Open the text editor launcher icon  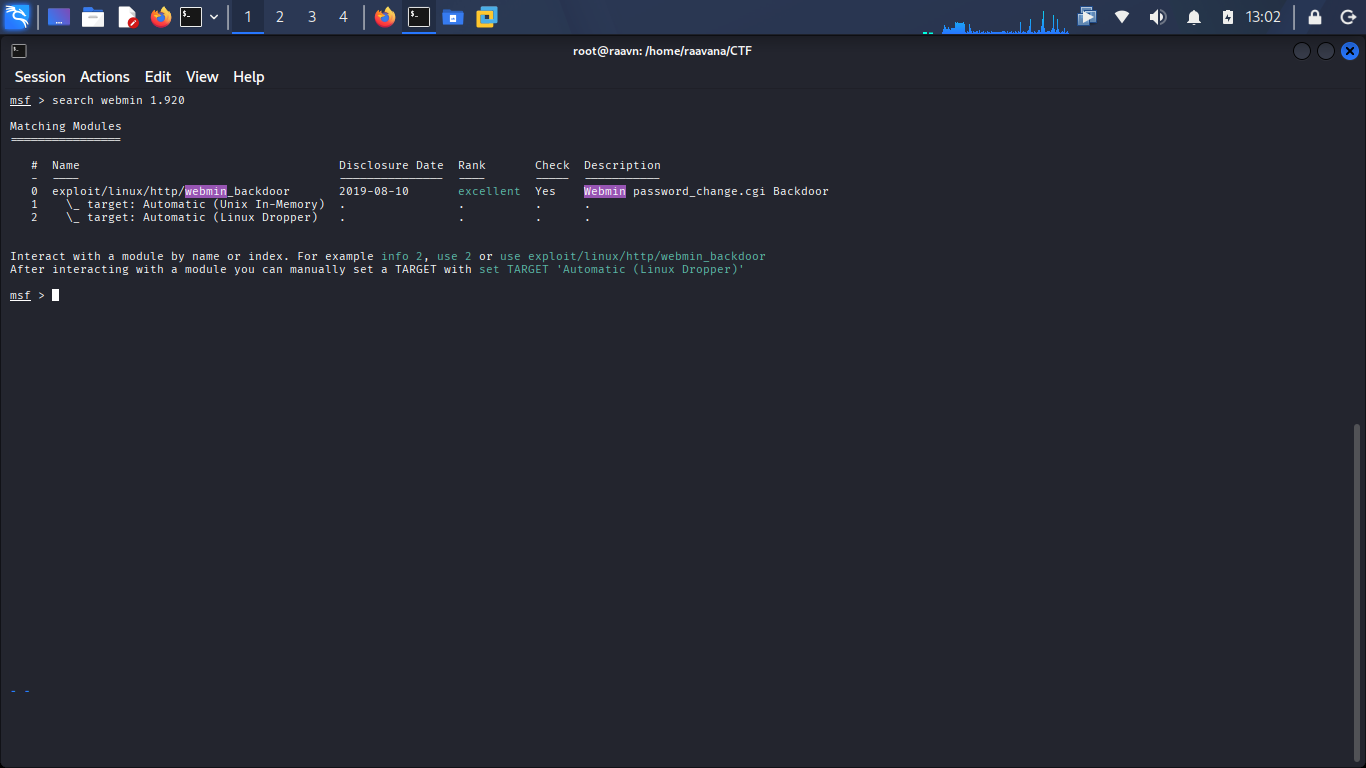[x=127, y=17]
